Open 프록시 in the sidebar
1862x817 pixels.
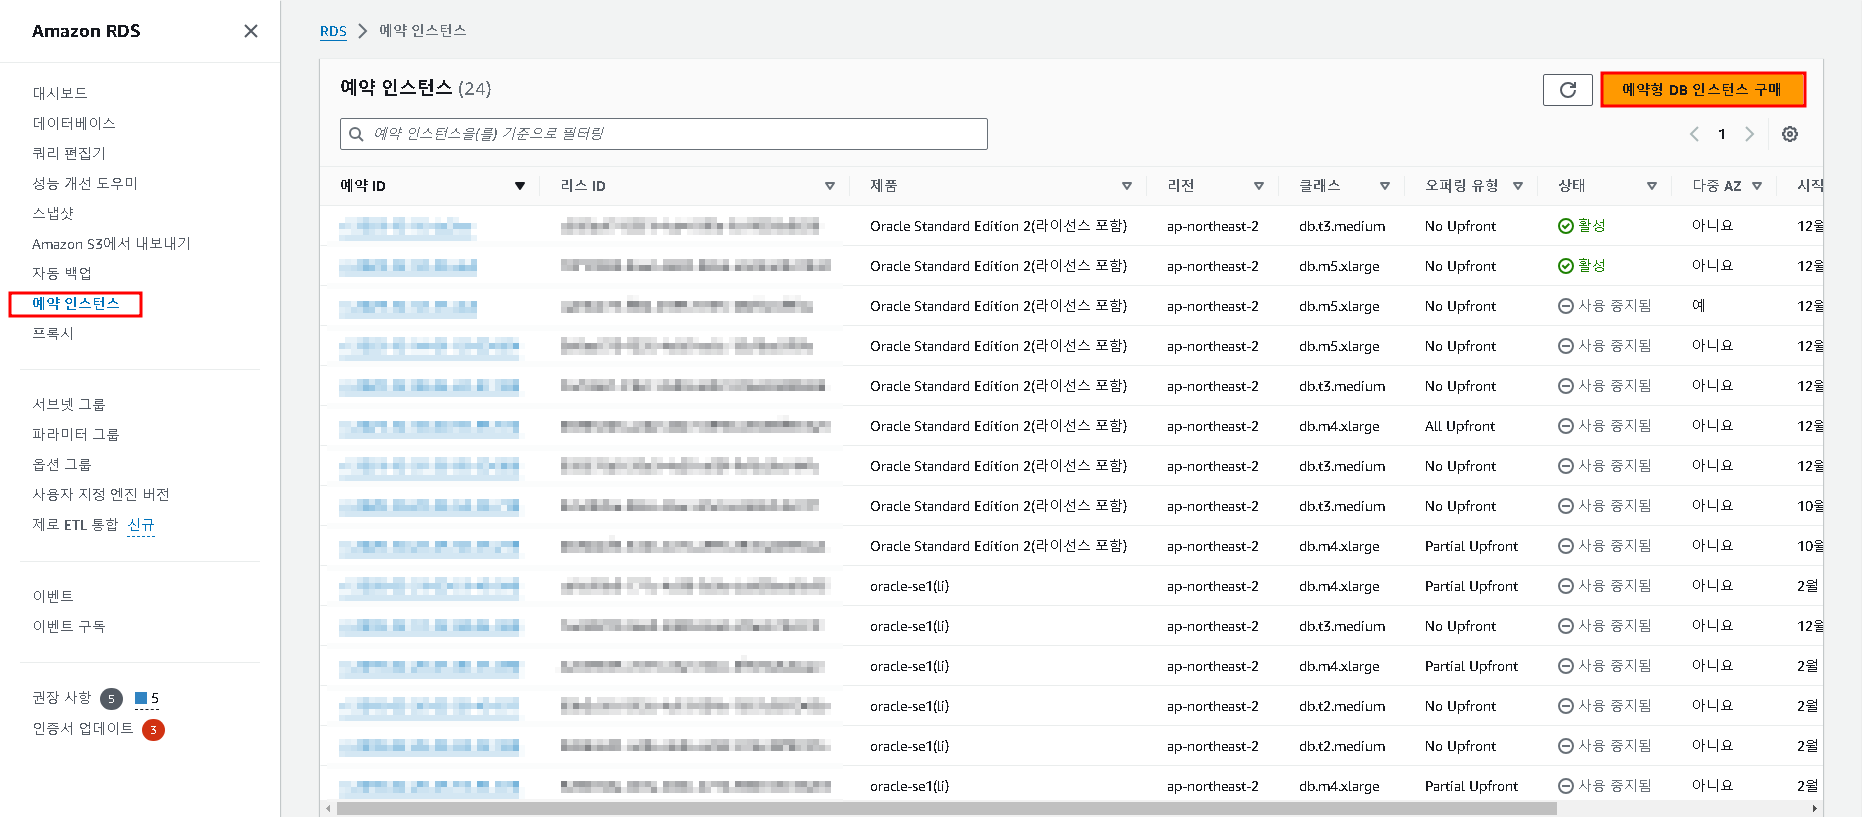coord(53,333)
